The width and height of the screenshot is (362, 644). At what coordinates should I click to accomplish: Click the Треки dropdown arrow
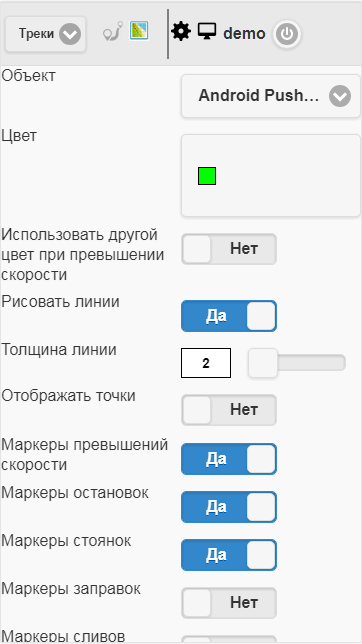[x=70, y=34]
